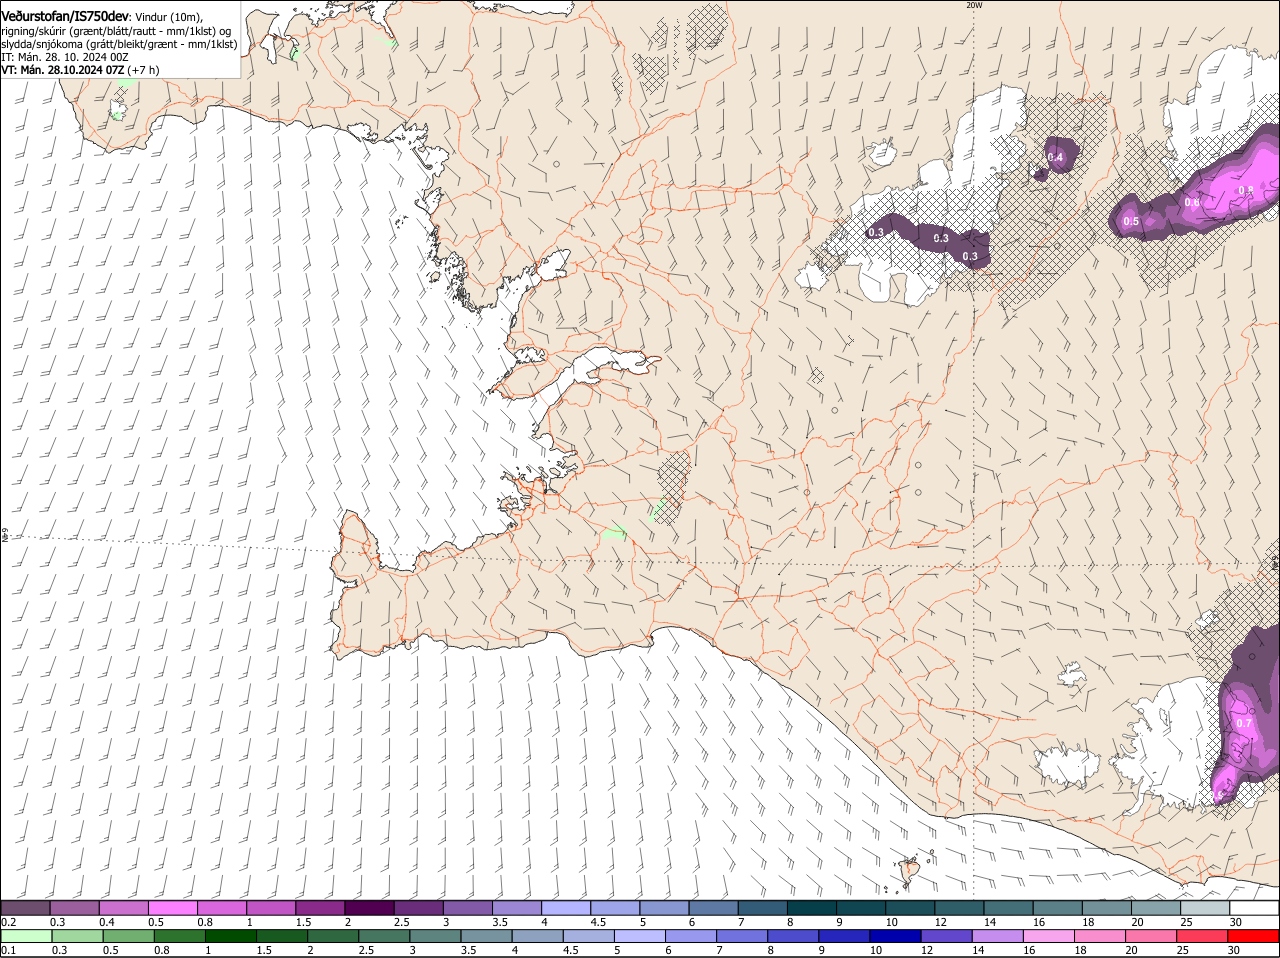Select the top-row swatch between 1 and 1.5
Screen dimensions: 1280x958
point(270,907)
